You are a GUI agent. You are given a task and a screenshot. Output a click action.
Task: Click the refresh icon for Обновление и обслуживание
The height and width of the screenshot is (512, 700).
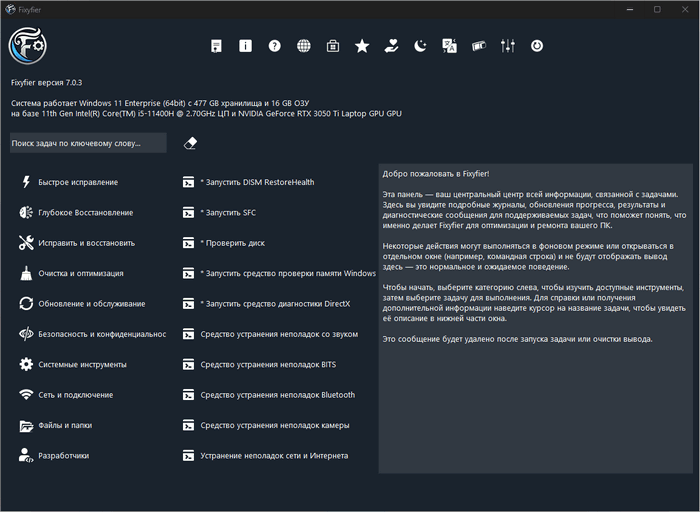pos(26,304)
